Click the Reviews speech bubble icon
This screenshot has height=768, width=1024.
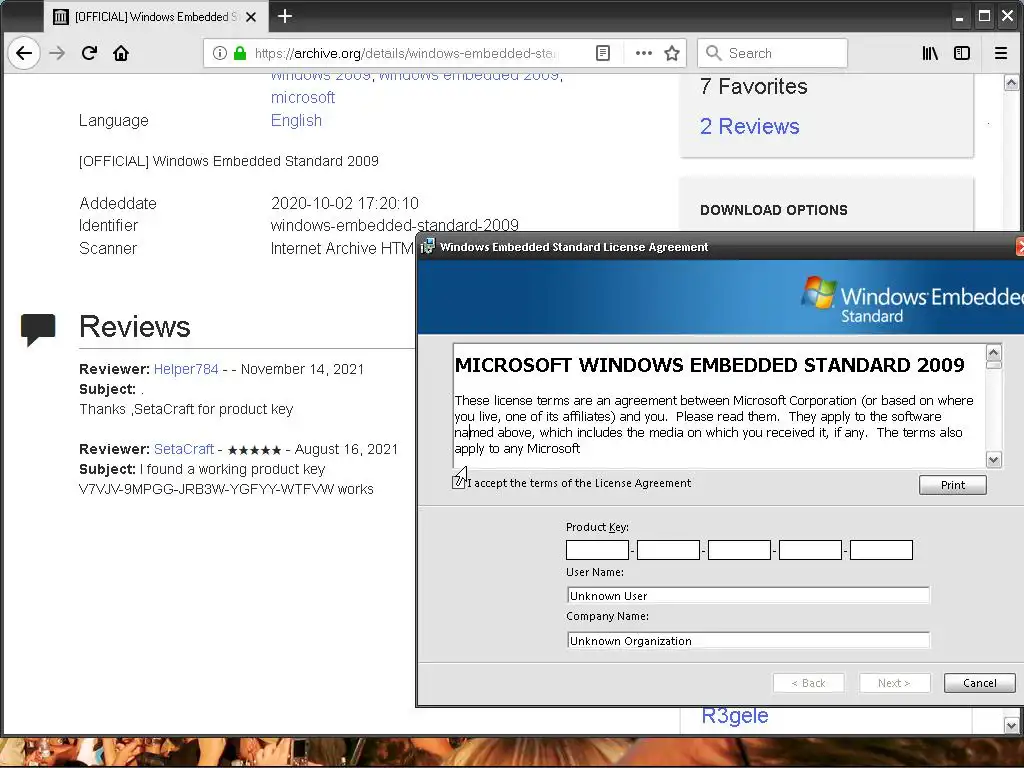[x=38, y=328]
